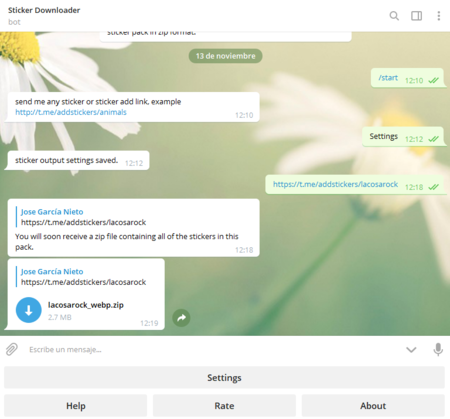
Task: Download lacosarock_webp.zip with the blue arrow icon
Action: (29, 310)
